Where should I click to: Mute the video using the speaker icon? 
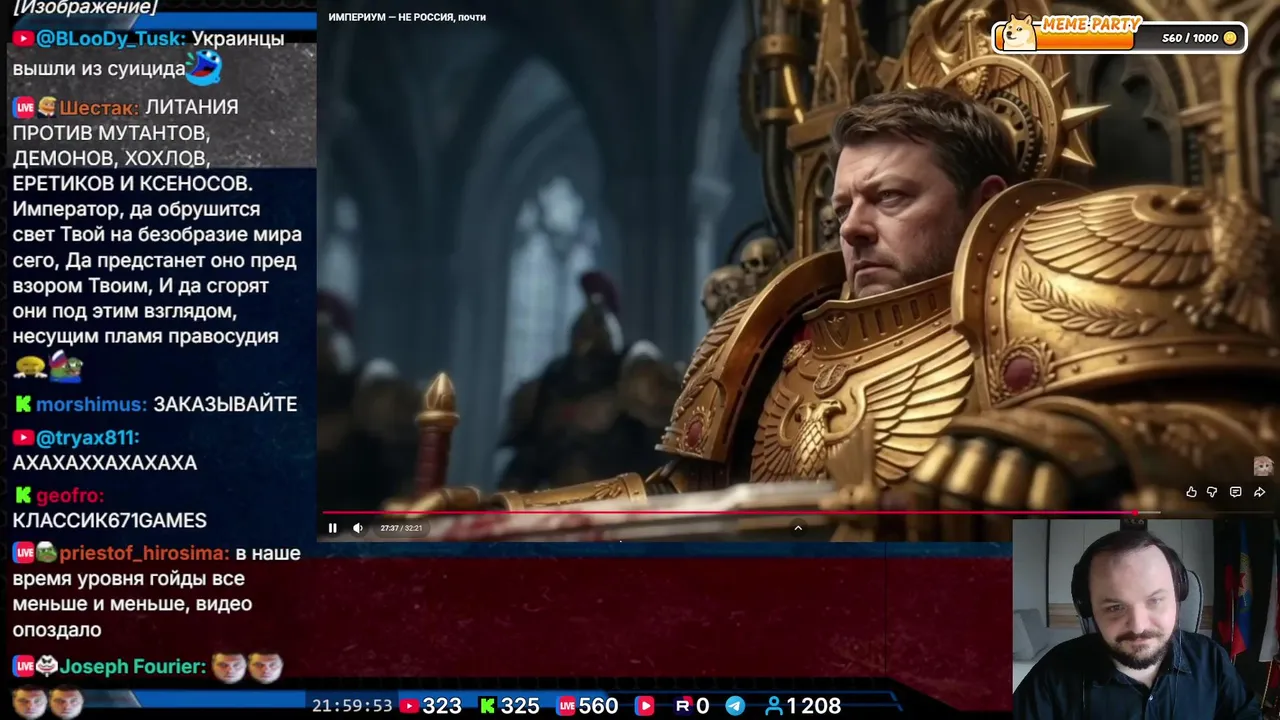coord(358,528)
